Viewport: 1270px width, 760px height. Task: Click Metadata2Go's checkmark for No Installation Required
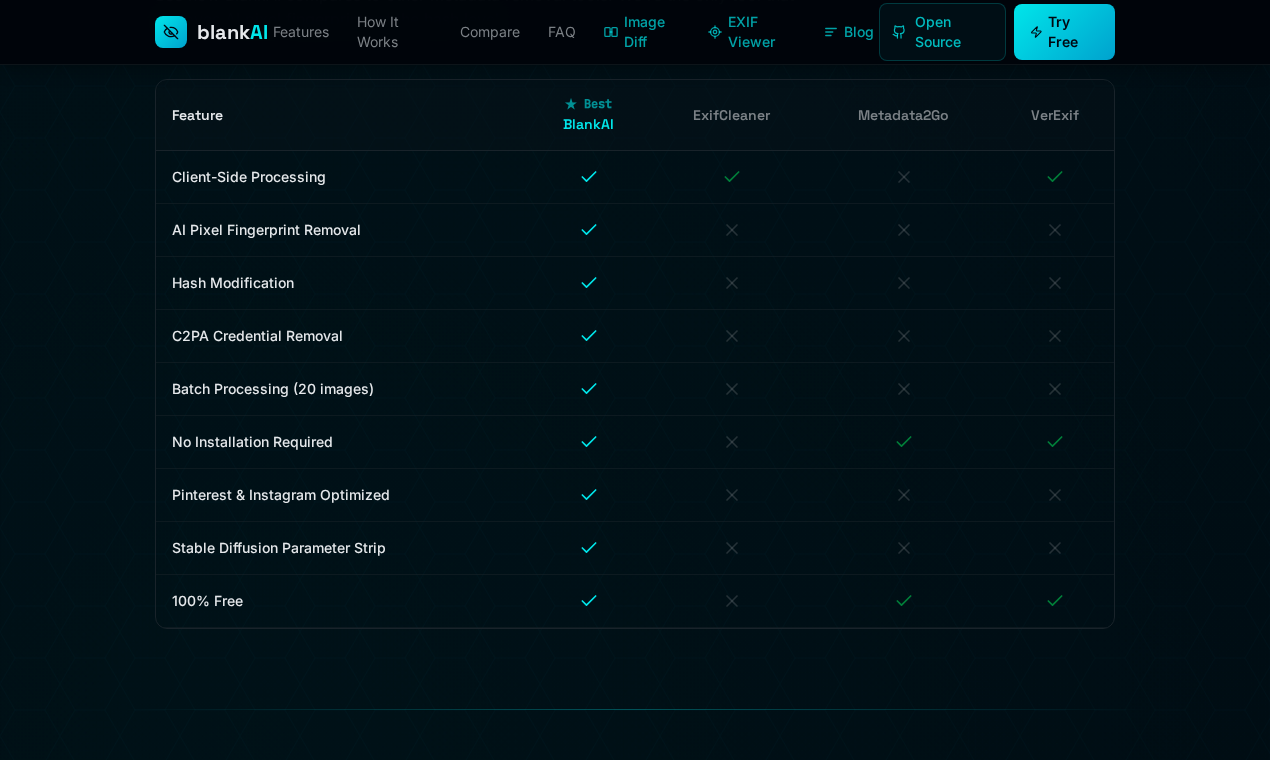[x=903, y=442]
